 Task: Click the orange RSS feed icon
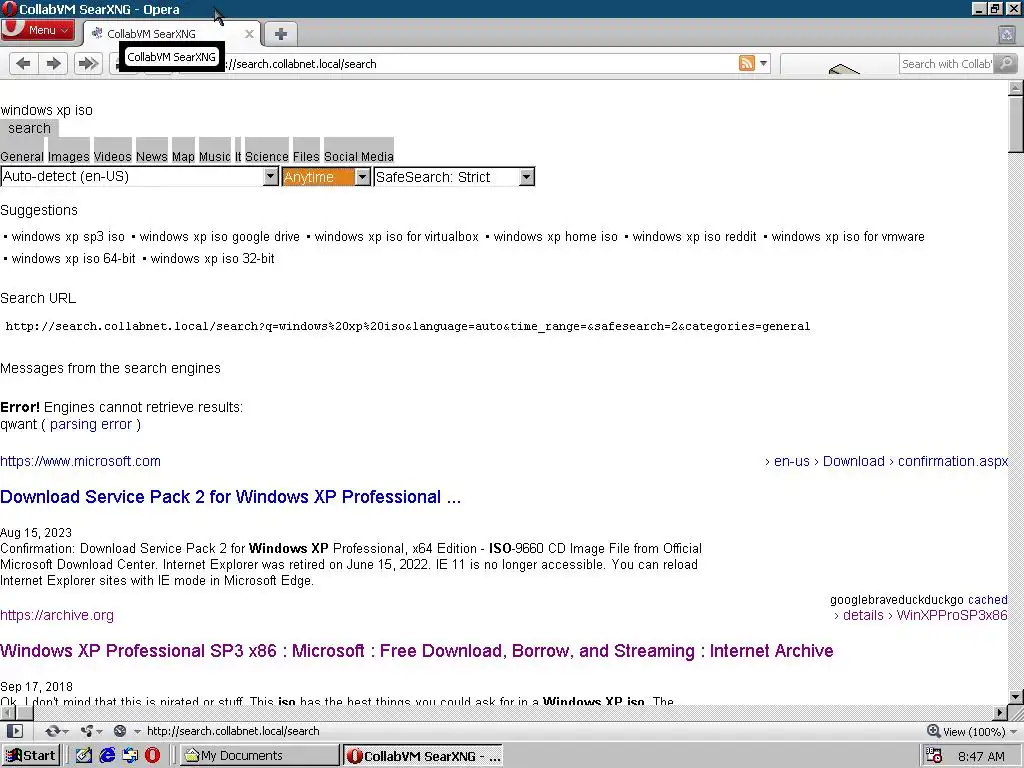746,63
